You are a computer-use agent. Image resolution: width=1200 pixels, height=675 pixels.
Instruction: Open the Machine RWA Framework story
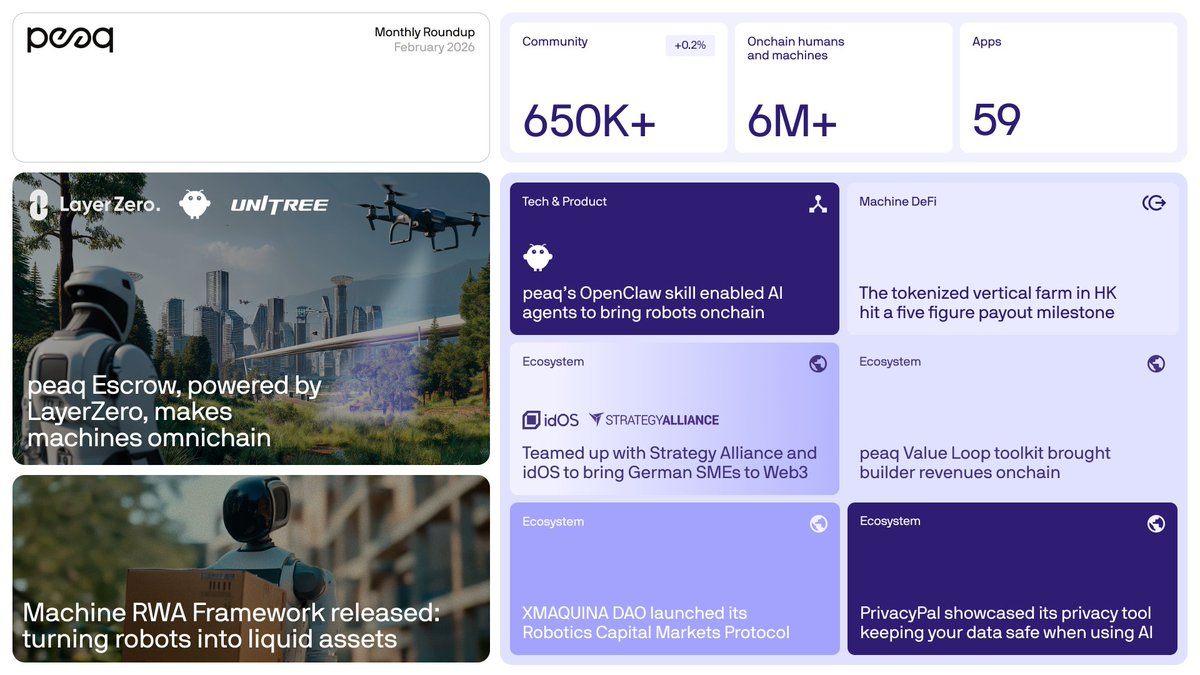(x=251, y=569)
